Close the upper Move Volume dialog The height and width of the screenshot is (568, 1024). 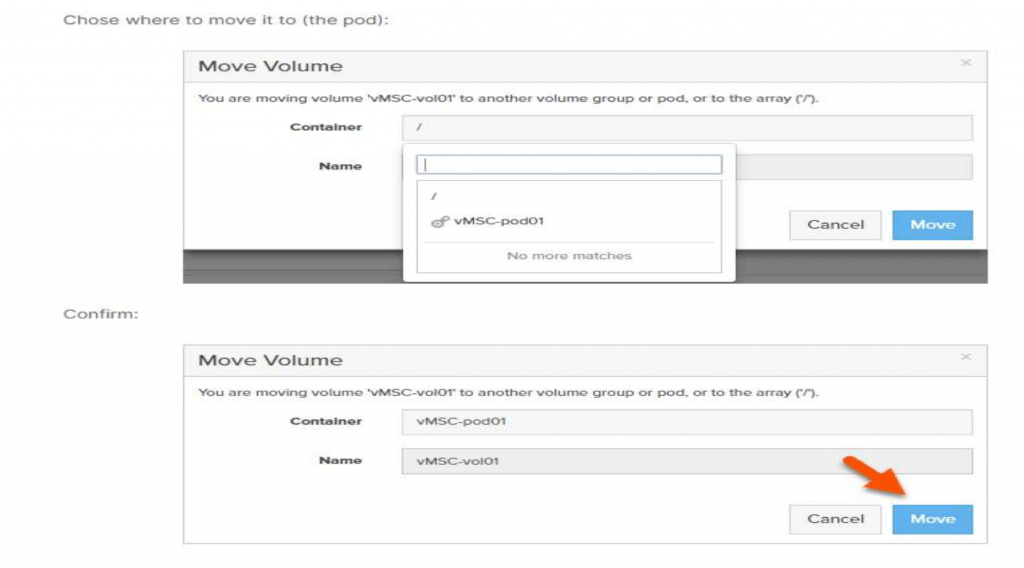tap(966, 63)
